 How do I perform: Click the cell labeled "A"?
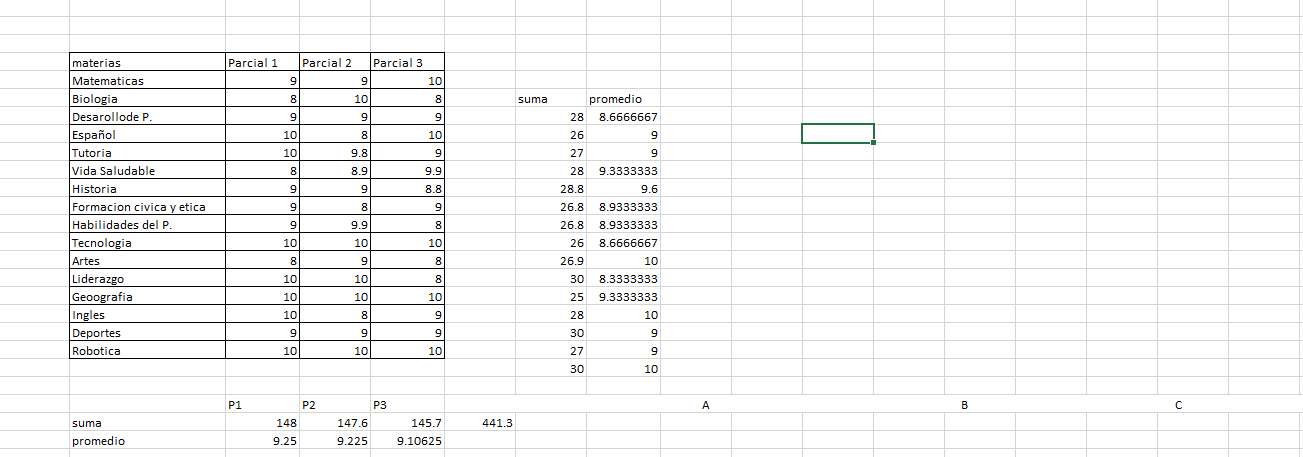pos(706,405)
